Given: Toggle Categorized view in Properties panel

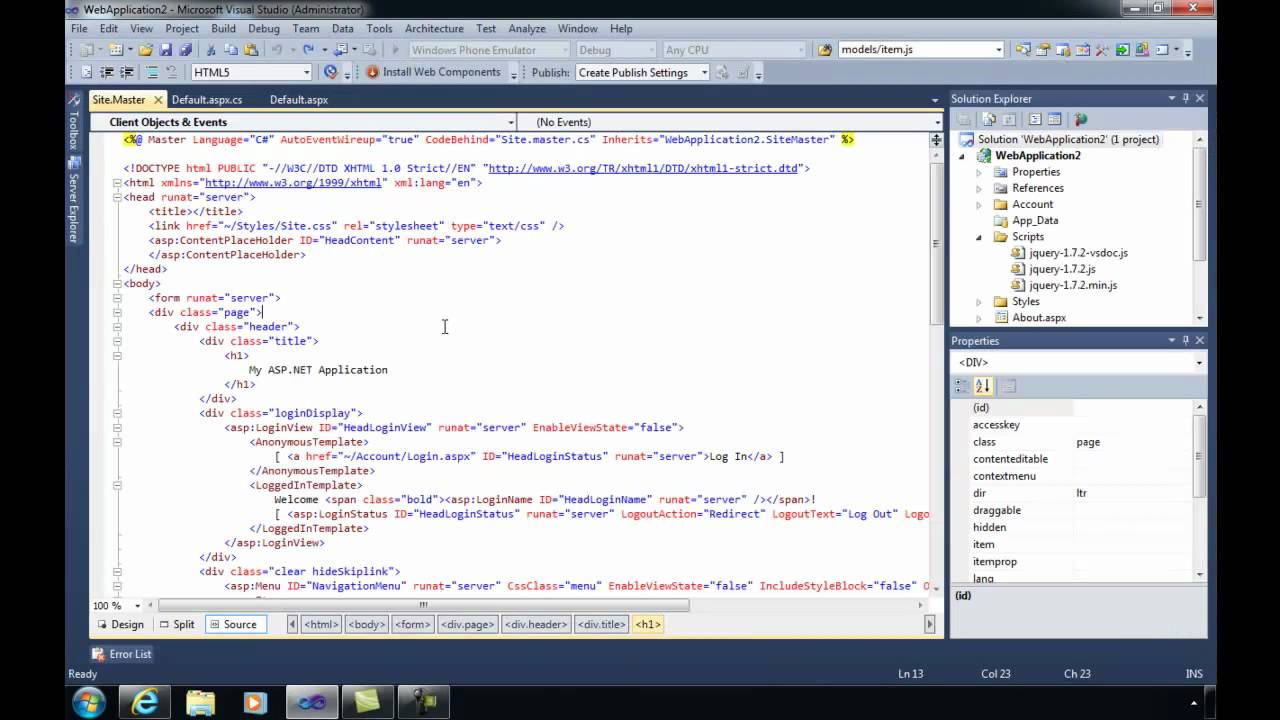Looking at the screenshot, I should (963, 386).
